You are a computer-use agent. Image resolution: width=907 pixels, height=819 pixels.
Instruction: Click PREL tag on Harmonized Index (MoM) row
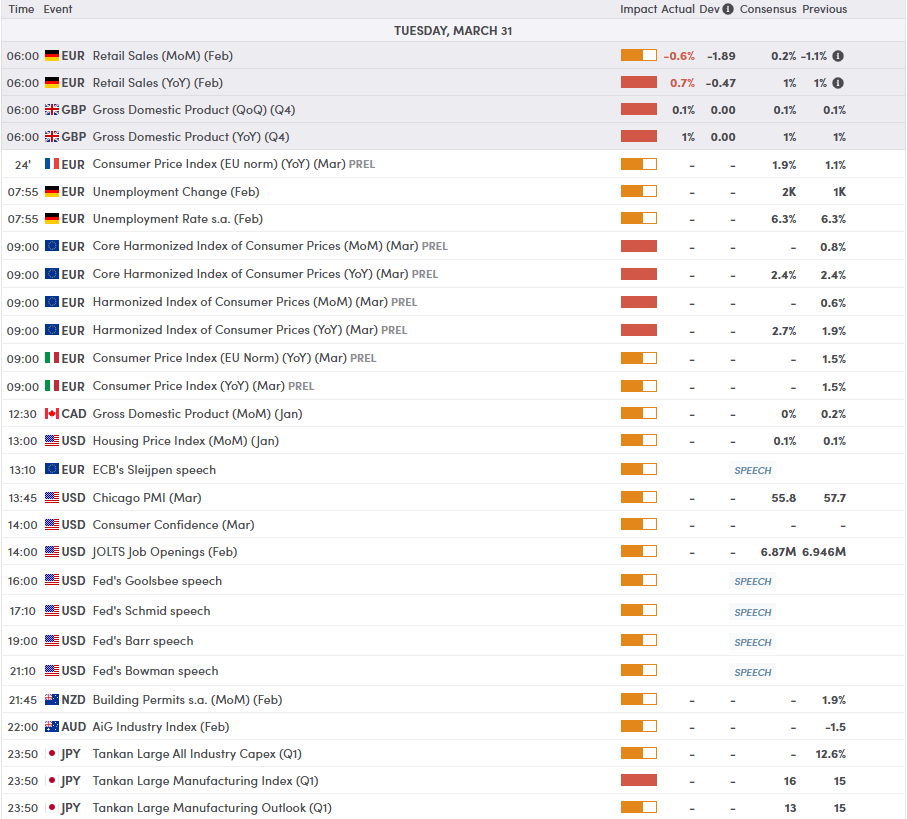coord(404,302)
